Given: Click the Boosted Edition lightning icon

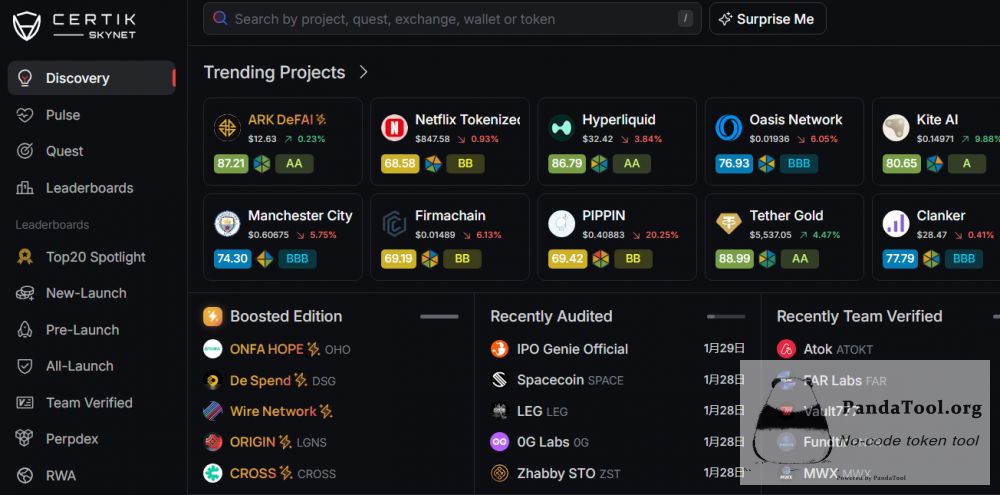Looking at the screenshot, I should (213, 316).
